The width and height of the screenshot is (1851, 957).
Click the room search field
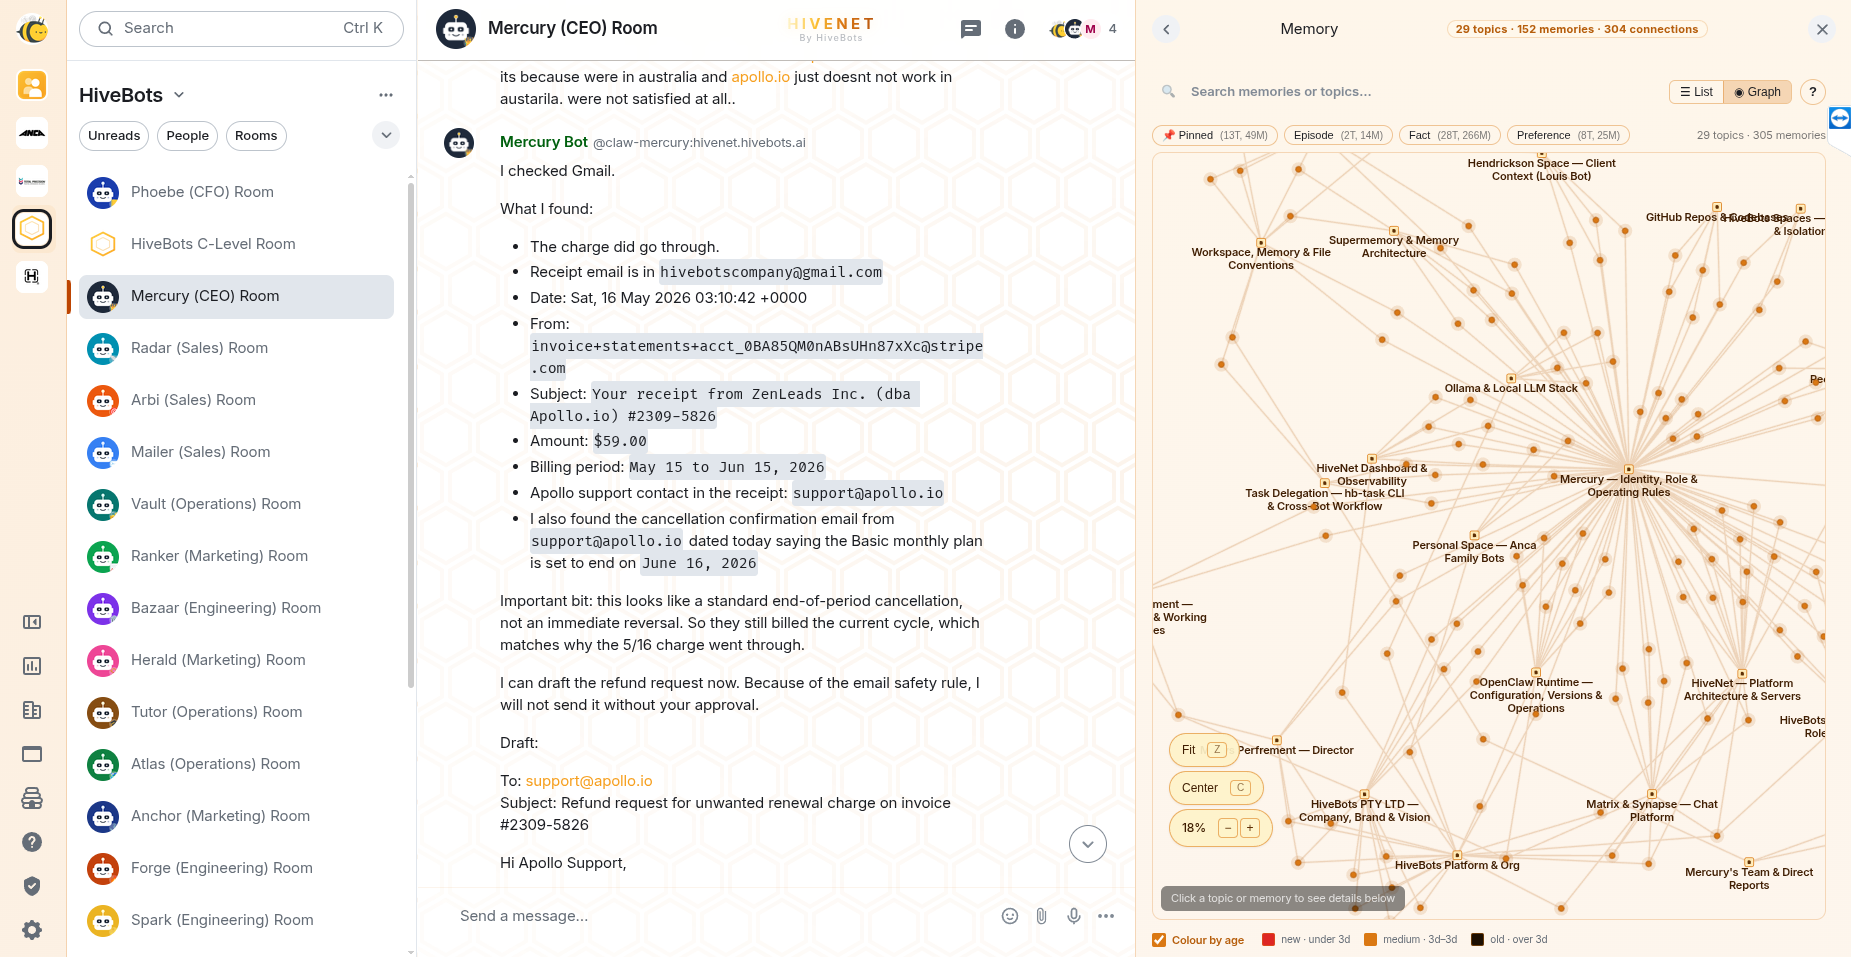pos(241,29)
